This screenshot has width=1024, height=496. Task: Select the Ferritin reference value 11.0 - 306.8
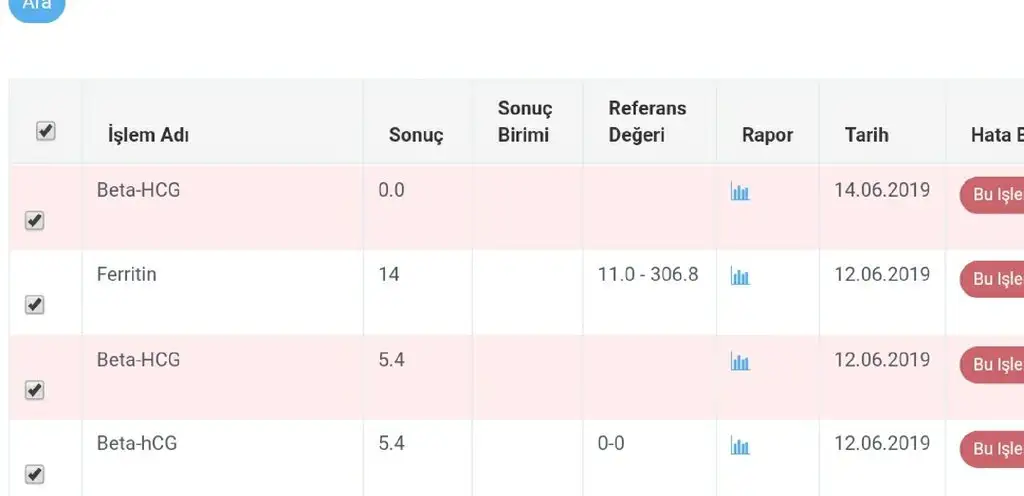coord(648,274)
